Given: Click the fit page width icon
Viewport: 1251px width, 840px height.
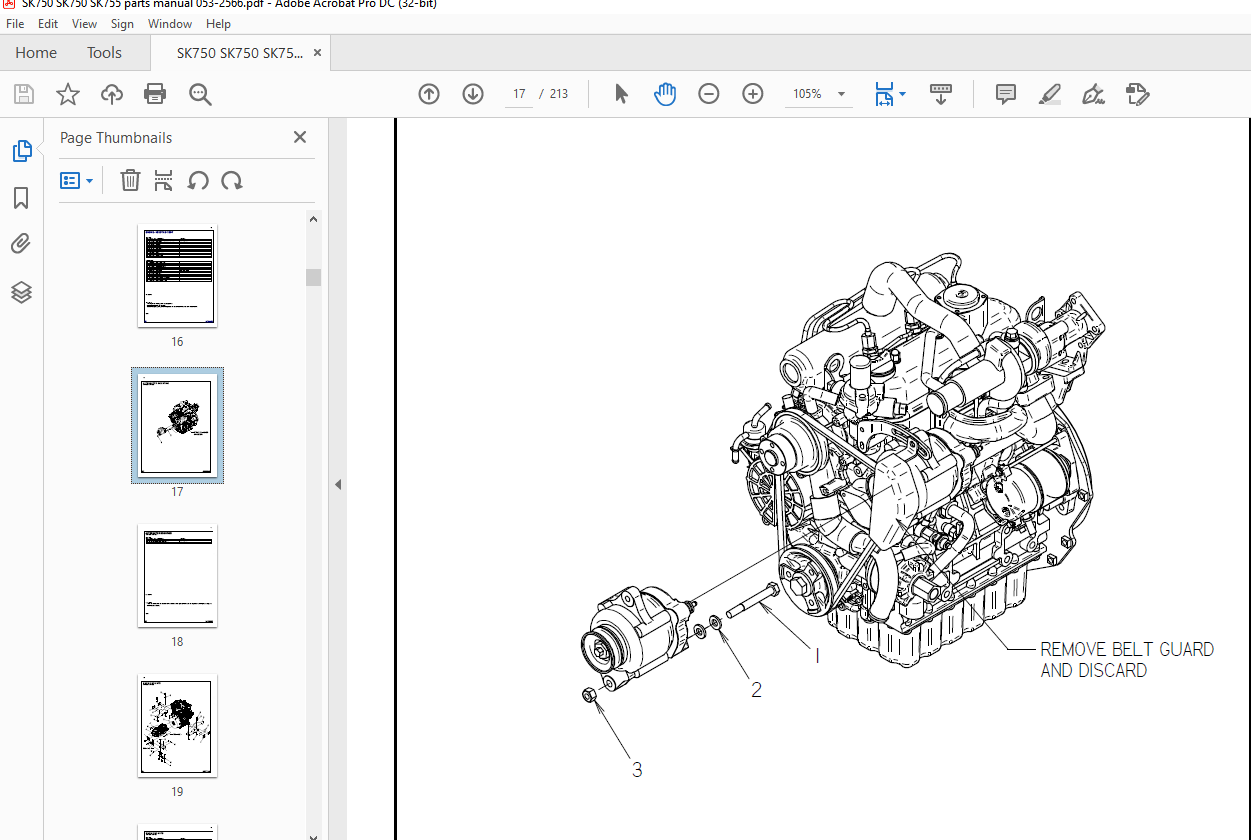Looking at the screenshot, I should (x=883, y=94).
